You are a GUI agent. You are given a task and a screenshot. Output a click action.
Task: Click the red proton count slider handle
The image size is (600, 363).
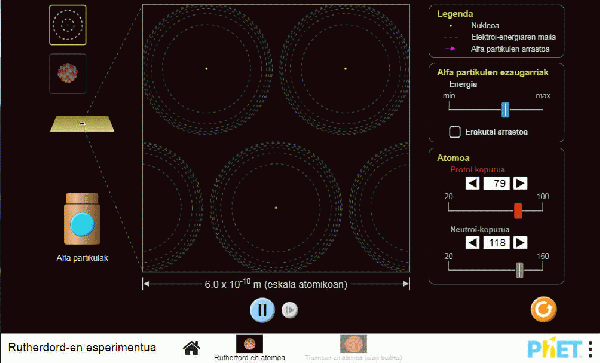[x=518, y=211]
